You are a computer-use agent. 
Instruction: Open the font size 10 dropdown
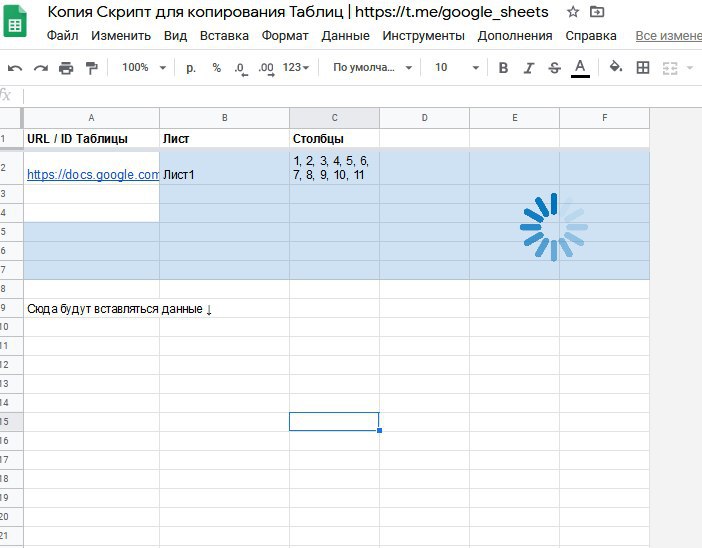456,68
